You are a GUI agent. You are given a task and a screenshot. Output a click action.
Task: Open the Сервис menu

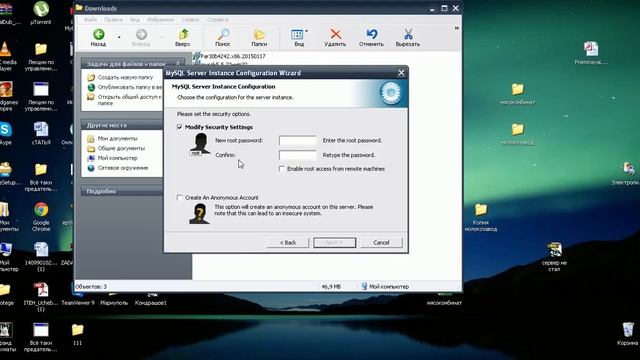pos(191,20)
